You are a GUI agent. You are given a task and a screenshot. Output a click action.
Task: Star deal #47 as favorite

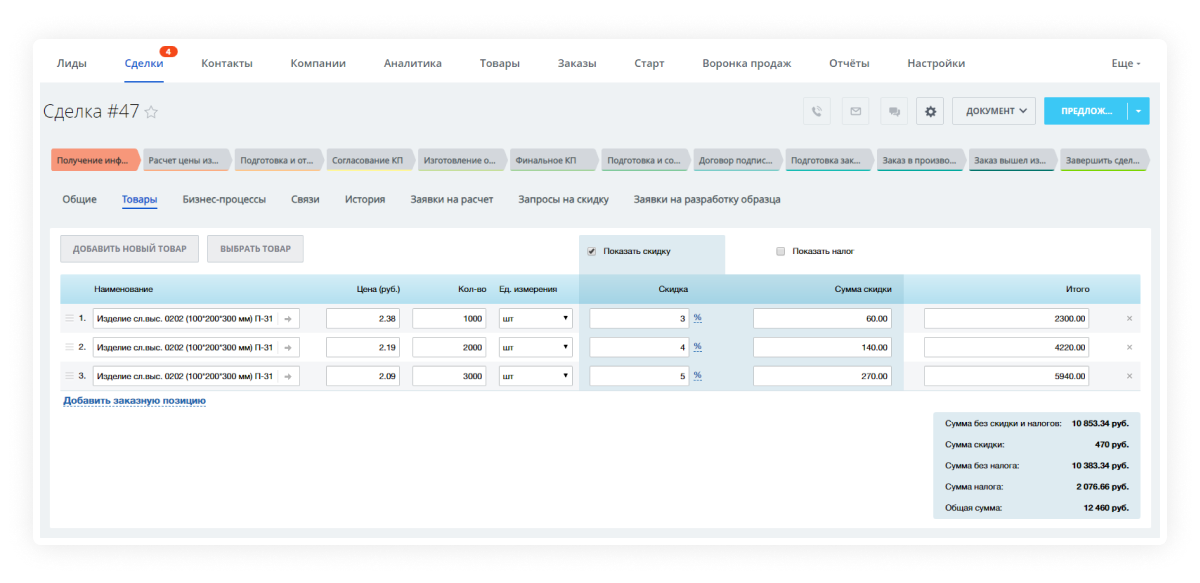pyautogui.click(x=151, y=112)
